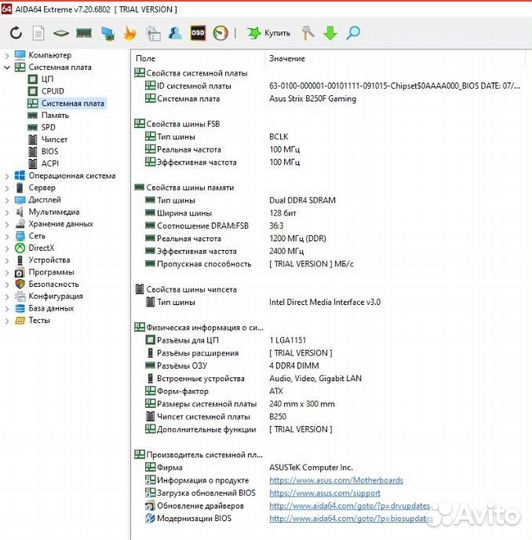Expand the Компьютер tree node

[x=7, y=55]
